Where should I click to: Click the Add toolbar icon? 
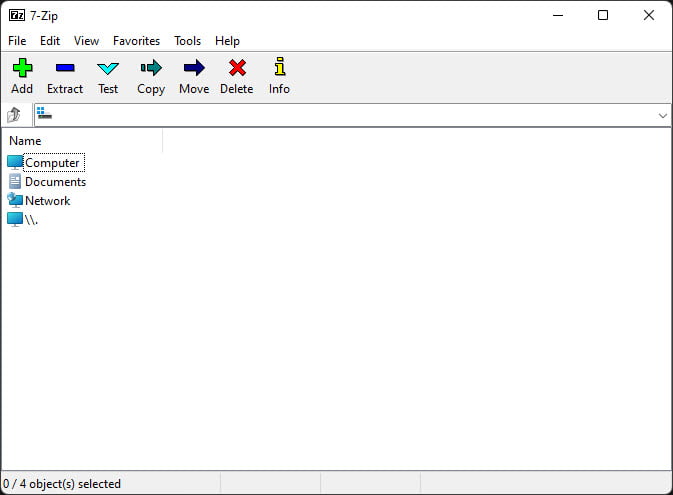[22, 68]
